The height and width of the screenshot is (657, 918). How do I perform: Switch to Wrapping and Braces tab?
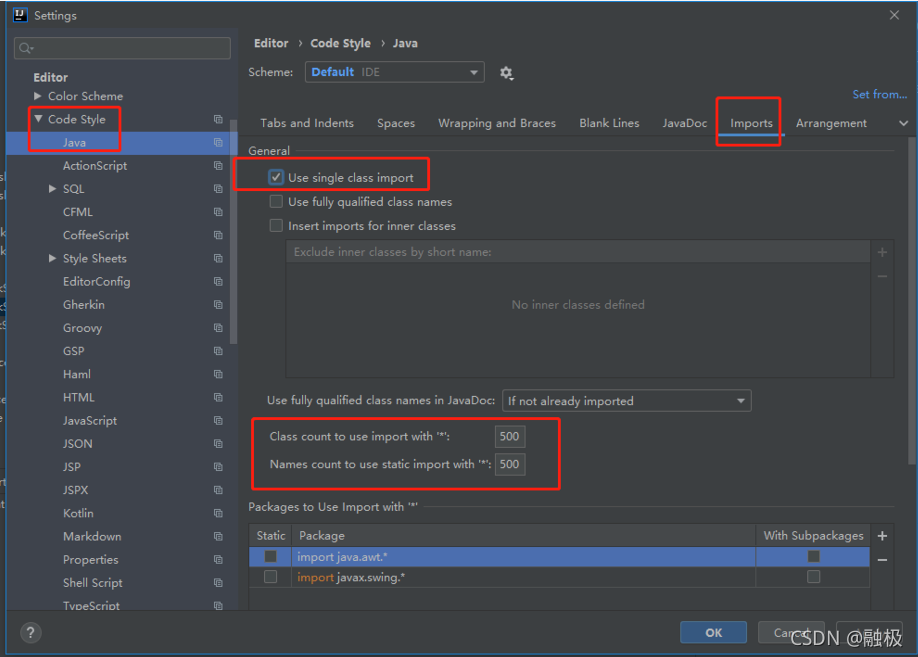point(496,124)
